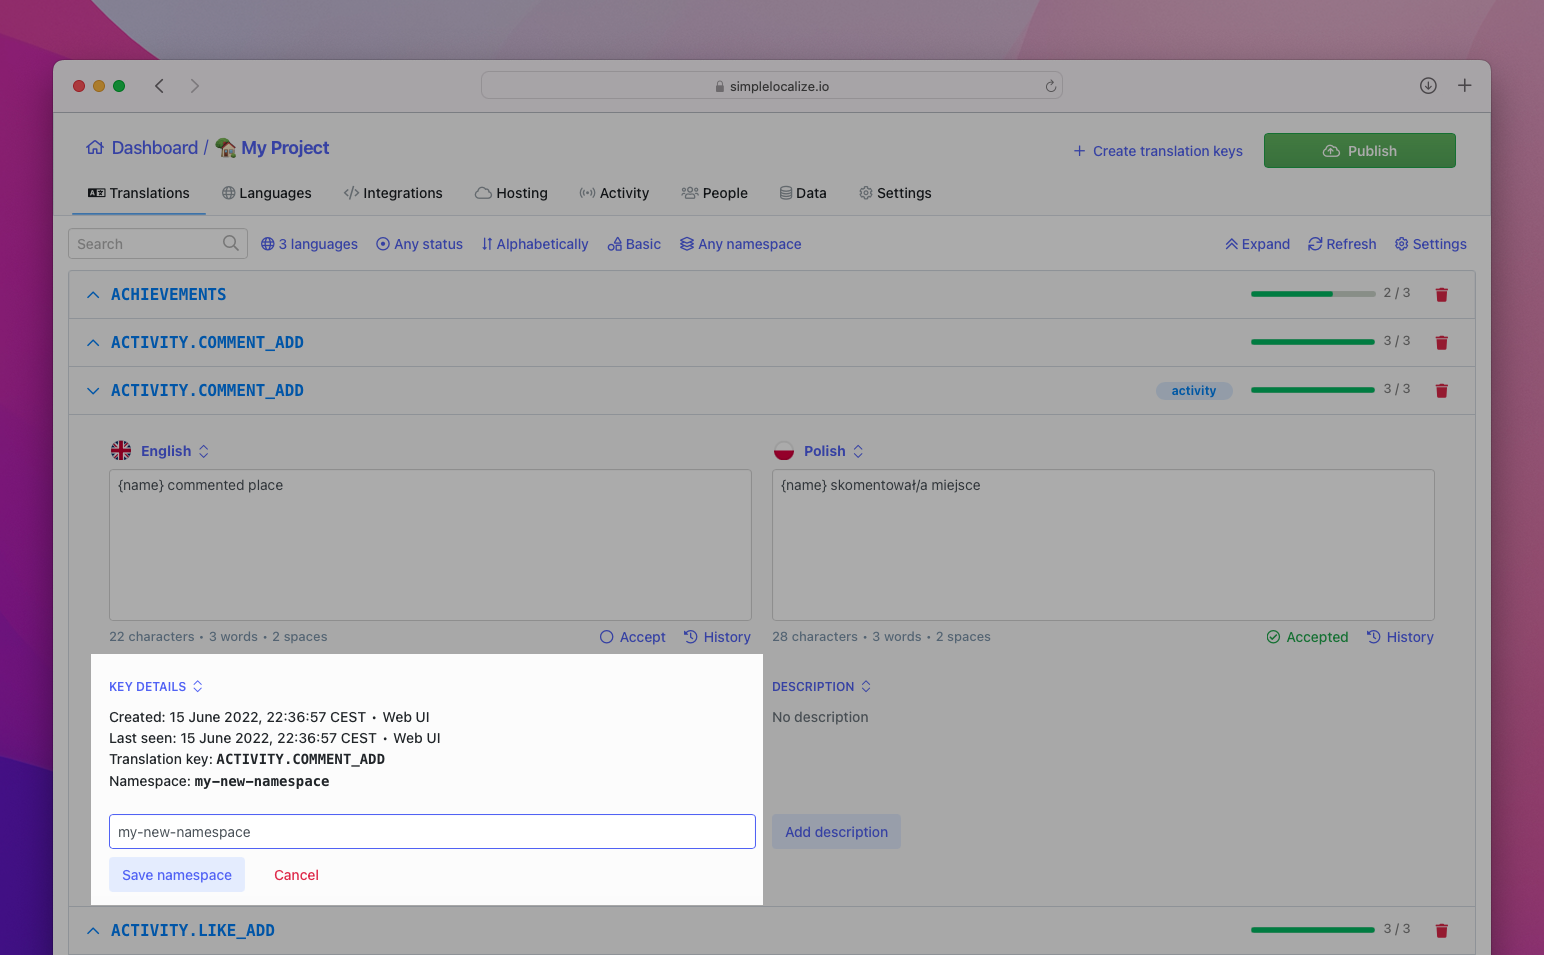Toggle the Accepted status for Polish
The height and width of the screenshot is (955, 1544).
[x=1307, y=637]
